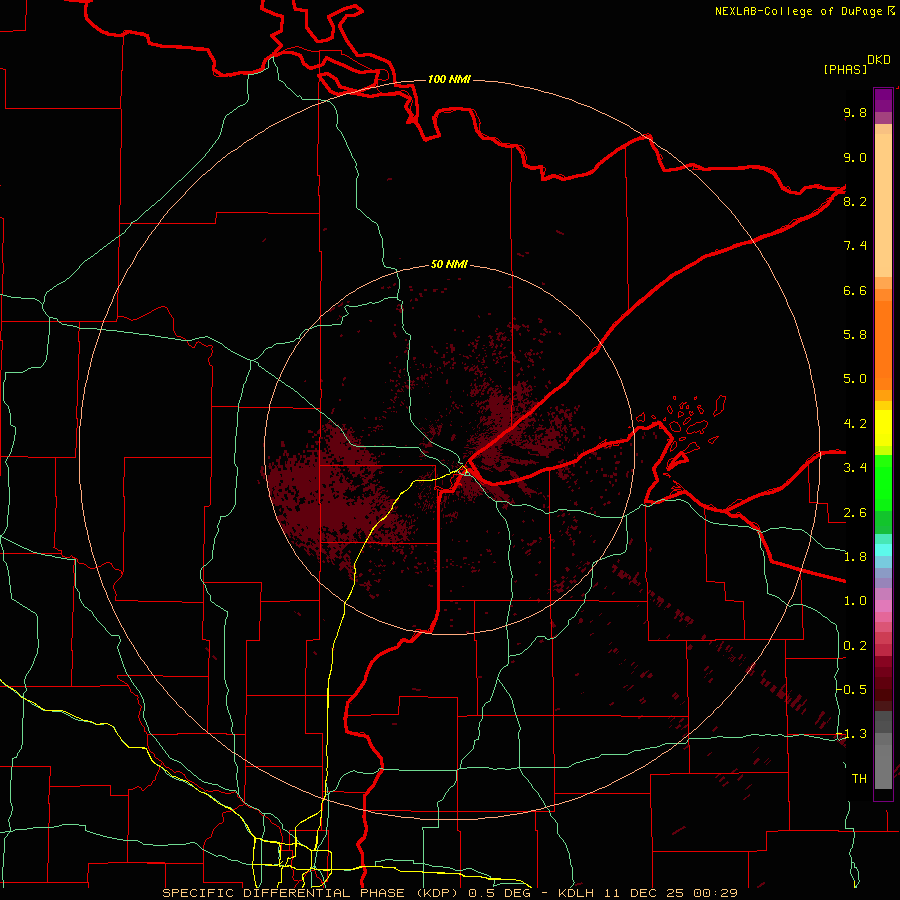Click the 9.0 value on the color scale

point(855,158)
